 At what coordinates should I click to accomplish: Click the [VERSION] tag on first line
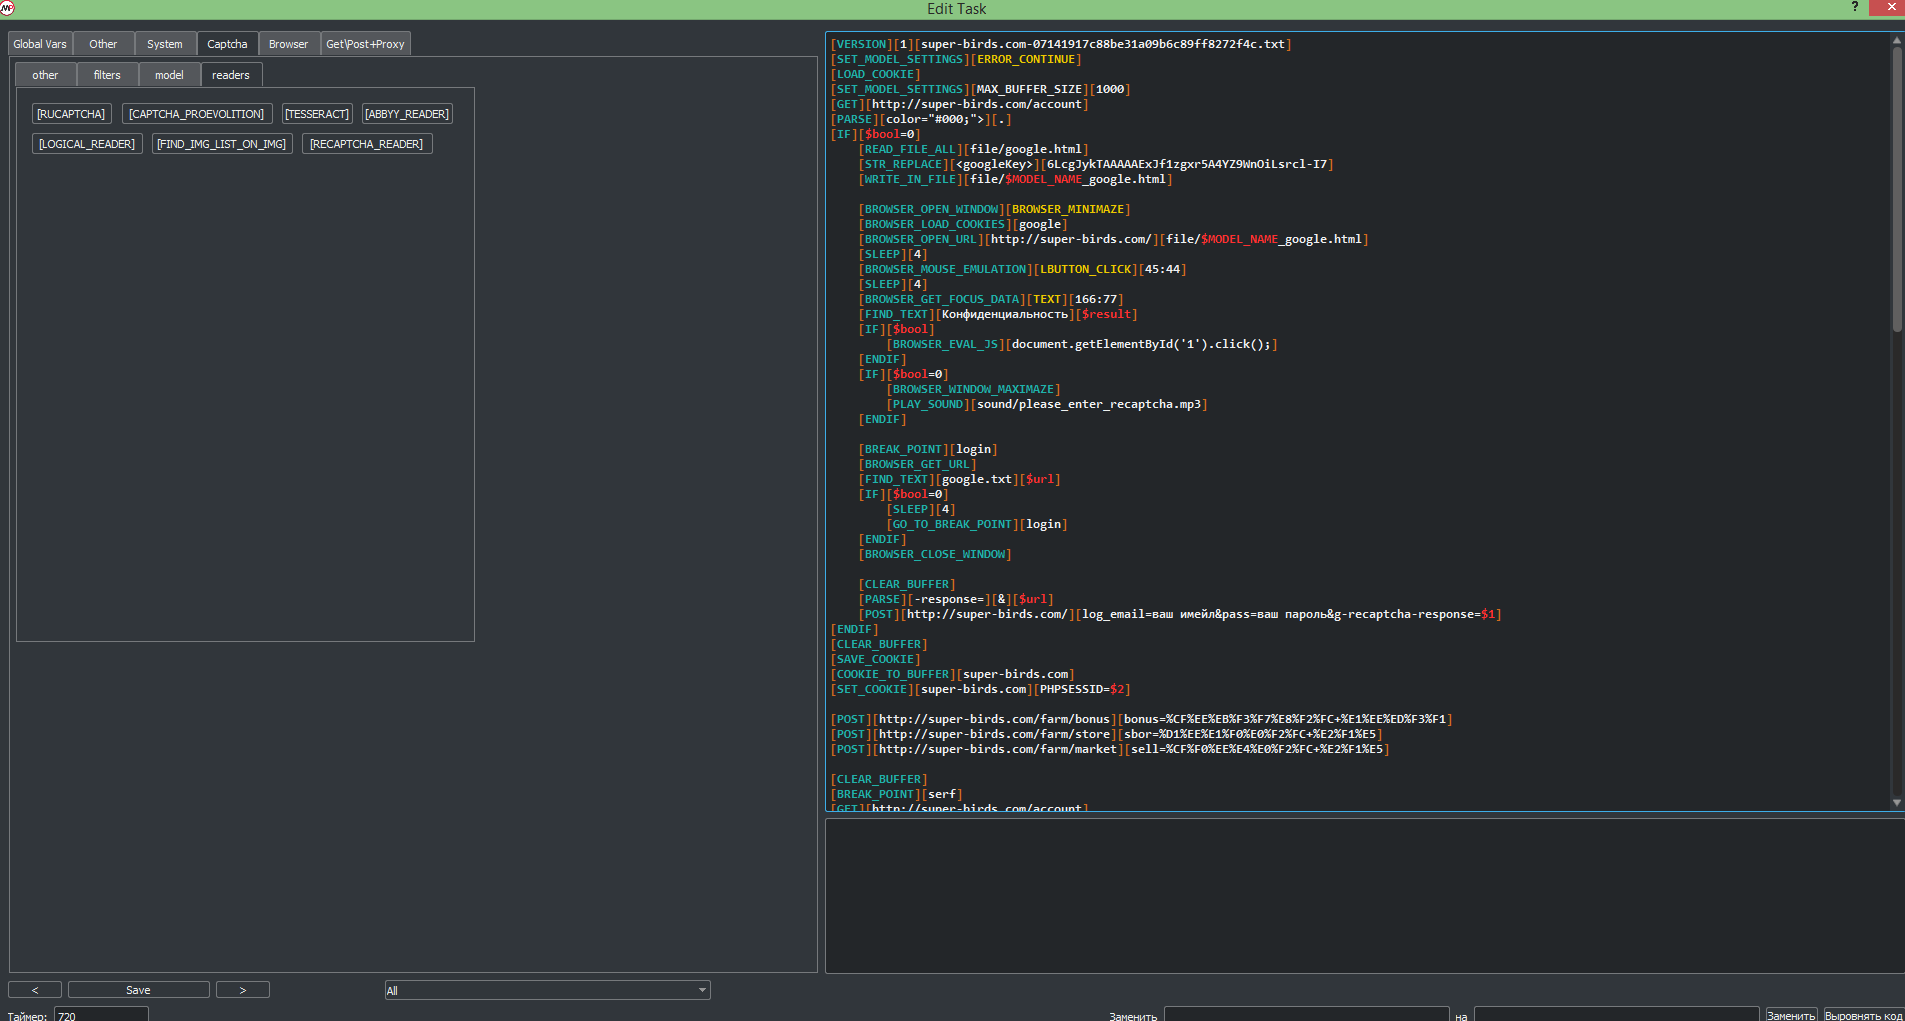click(862, 44)
